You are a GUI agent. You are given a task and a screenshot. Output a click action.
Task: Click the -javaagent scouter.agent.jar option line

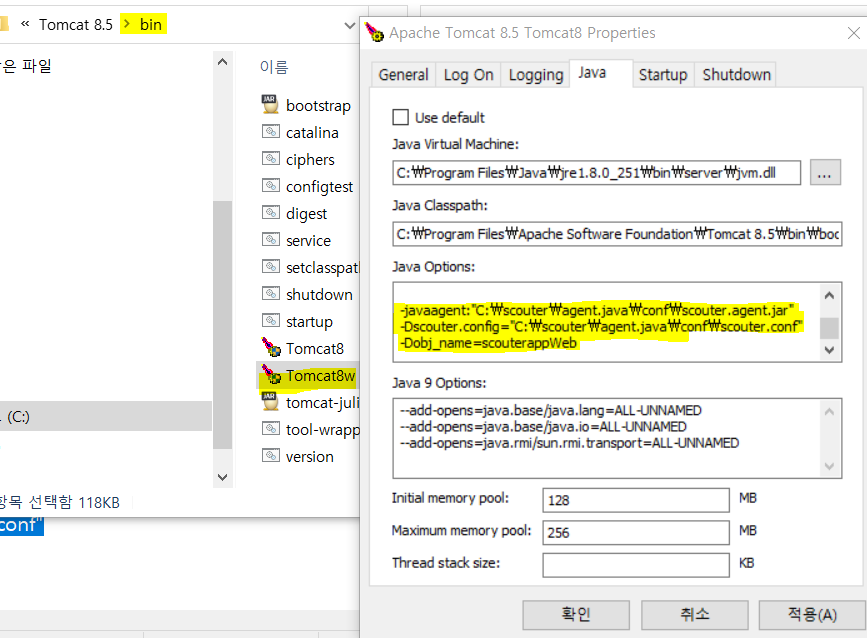pos(597,310)
